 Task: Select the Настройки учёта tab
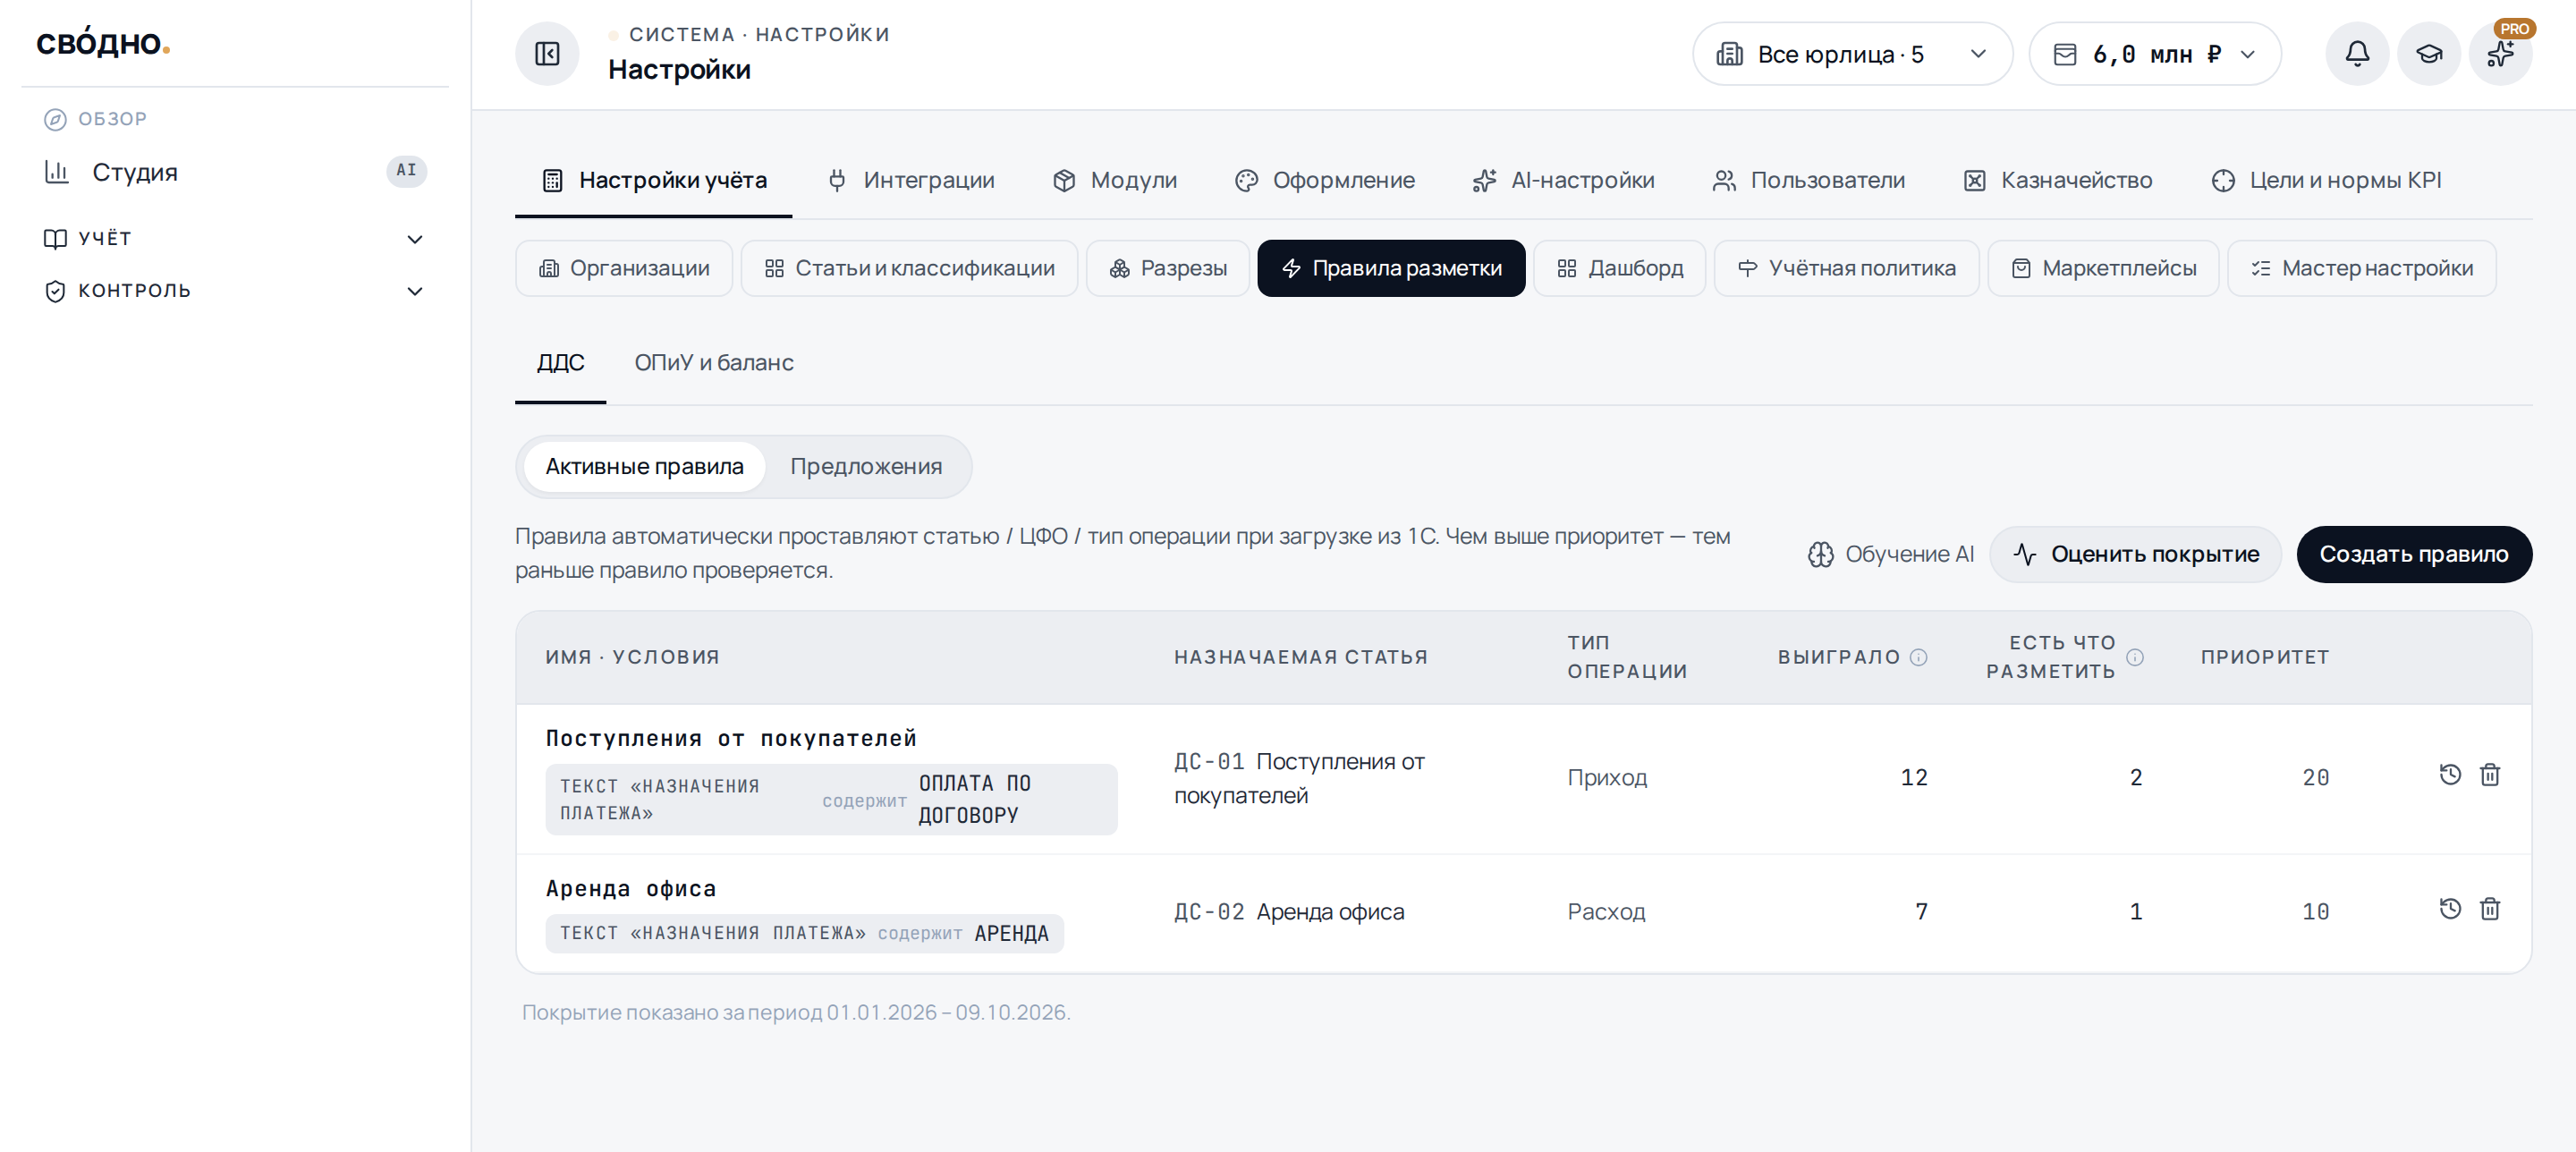654,181
